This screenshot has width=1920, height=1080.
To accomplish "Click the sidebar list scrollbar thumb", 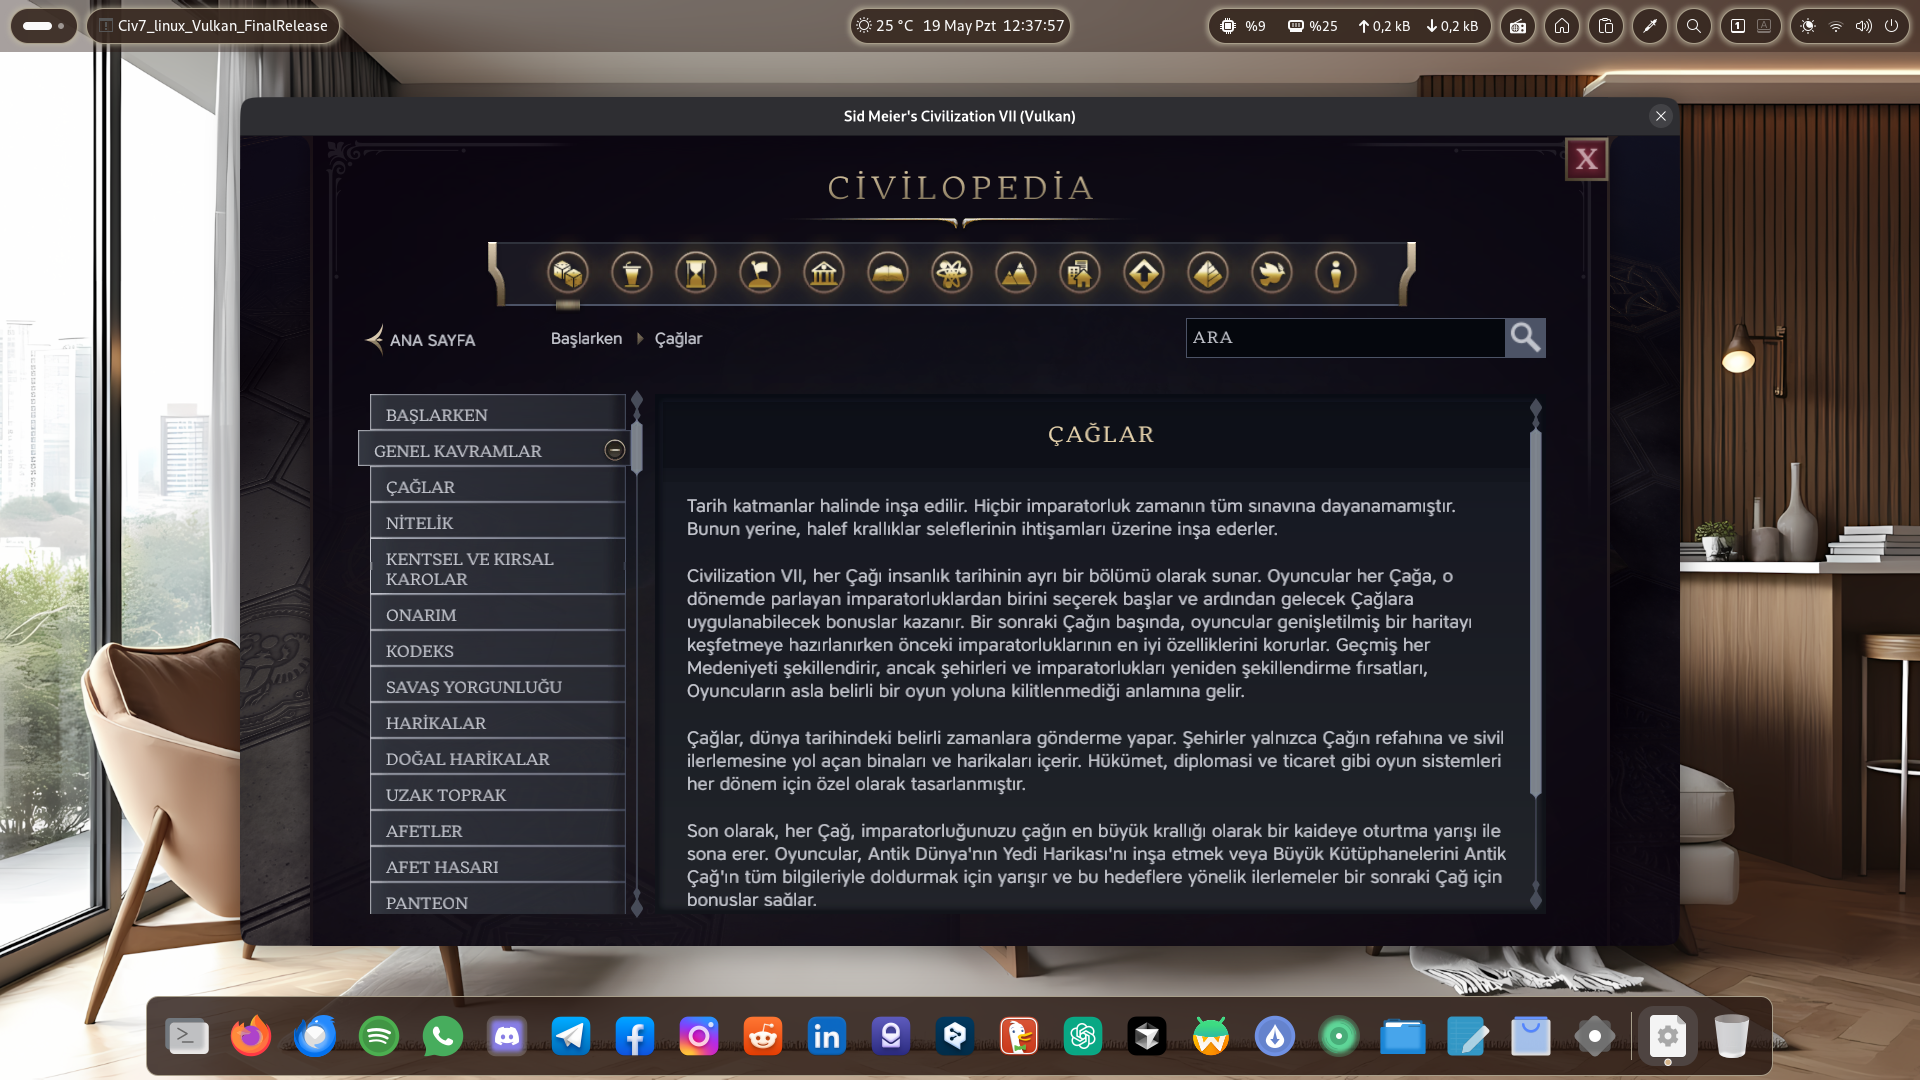I will point(637,447).
